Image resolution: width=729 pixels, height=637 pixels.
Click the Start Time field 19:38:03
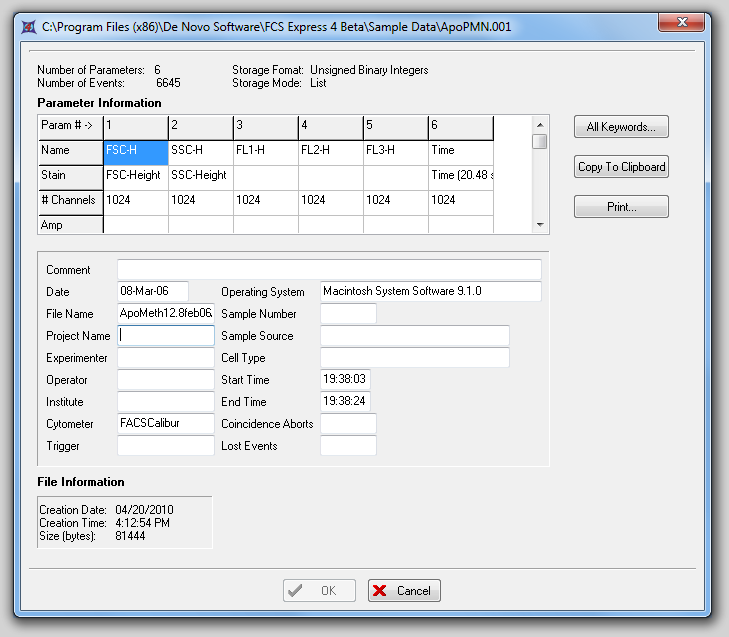tap(345, 379)
